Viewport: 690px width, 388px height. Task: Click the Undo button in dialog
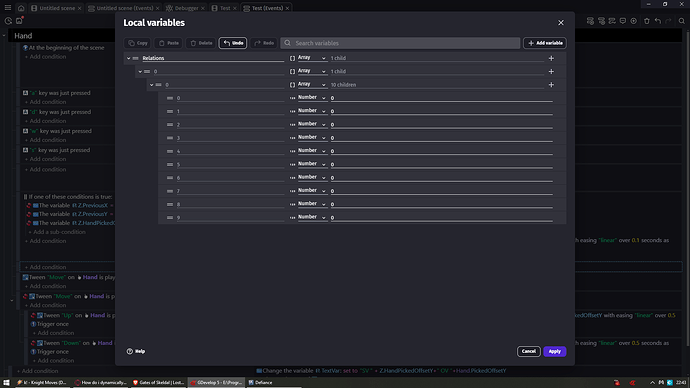pos(233,43)
